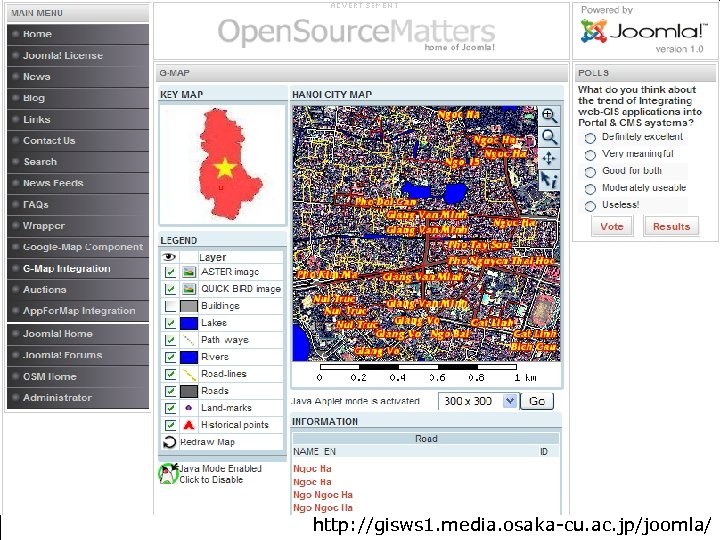Open Joomla! License menu item
The height and width of the screenshot is (540, 720).
point(78,56)
